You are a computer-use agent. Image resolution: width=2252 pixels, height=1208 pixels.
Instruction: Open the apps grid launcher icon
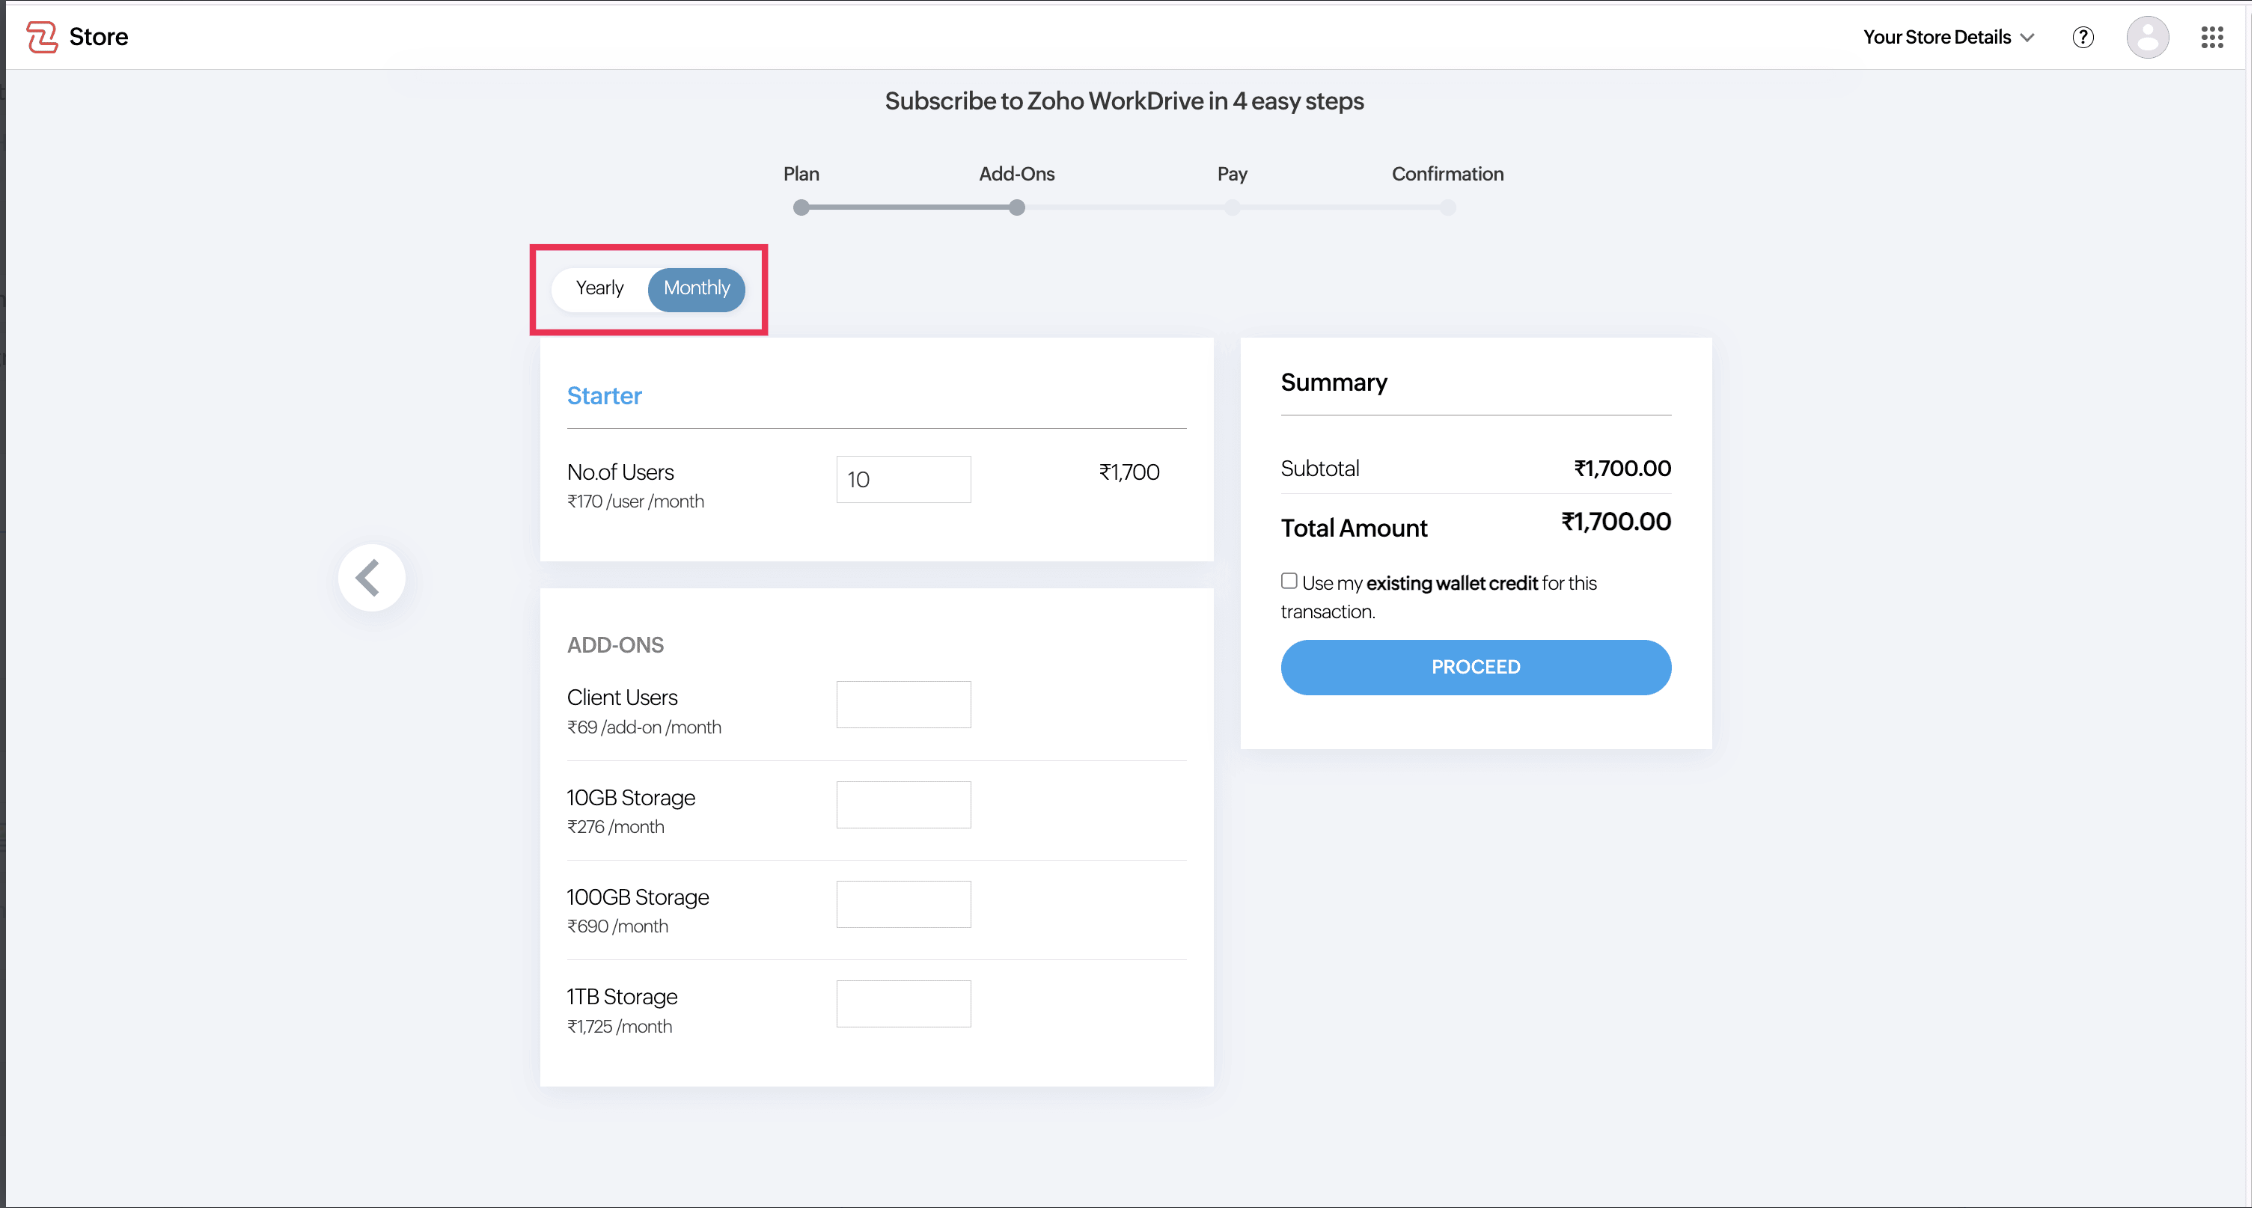click(x=2212, y=37)
